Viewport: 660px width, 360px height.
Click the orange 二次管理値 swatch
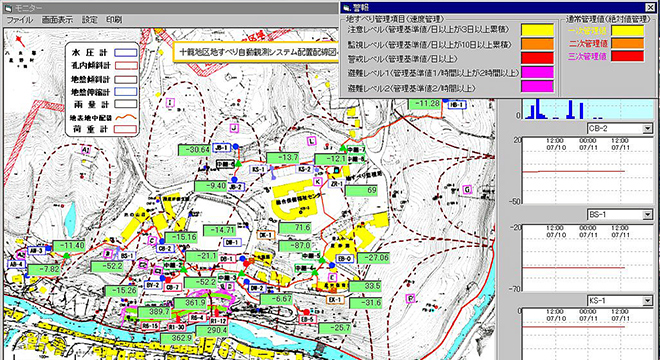pos(628,43)
